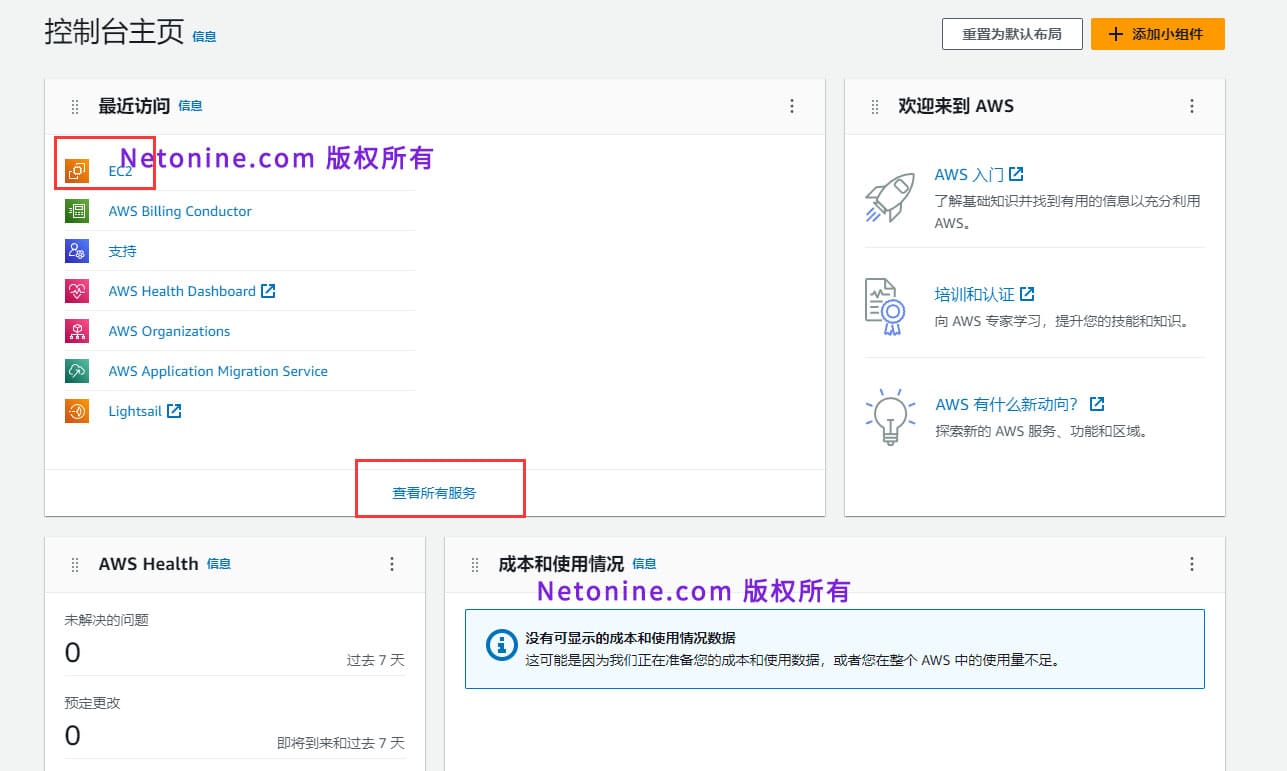Viewport: 1287px width, 771px height.
Task: Open AWS 有什么新动向 link
Action: click(1008, 404)
